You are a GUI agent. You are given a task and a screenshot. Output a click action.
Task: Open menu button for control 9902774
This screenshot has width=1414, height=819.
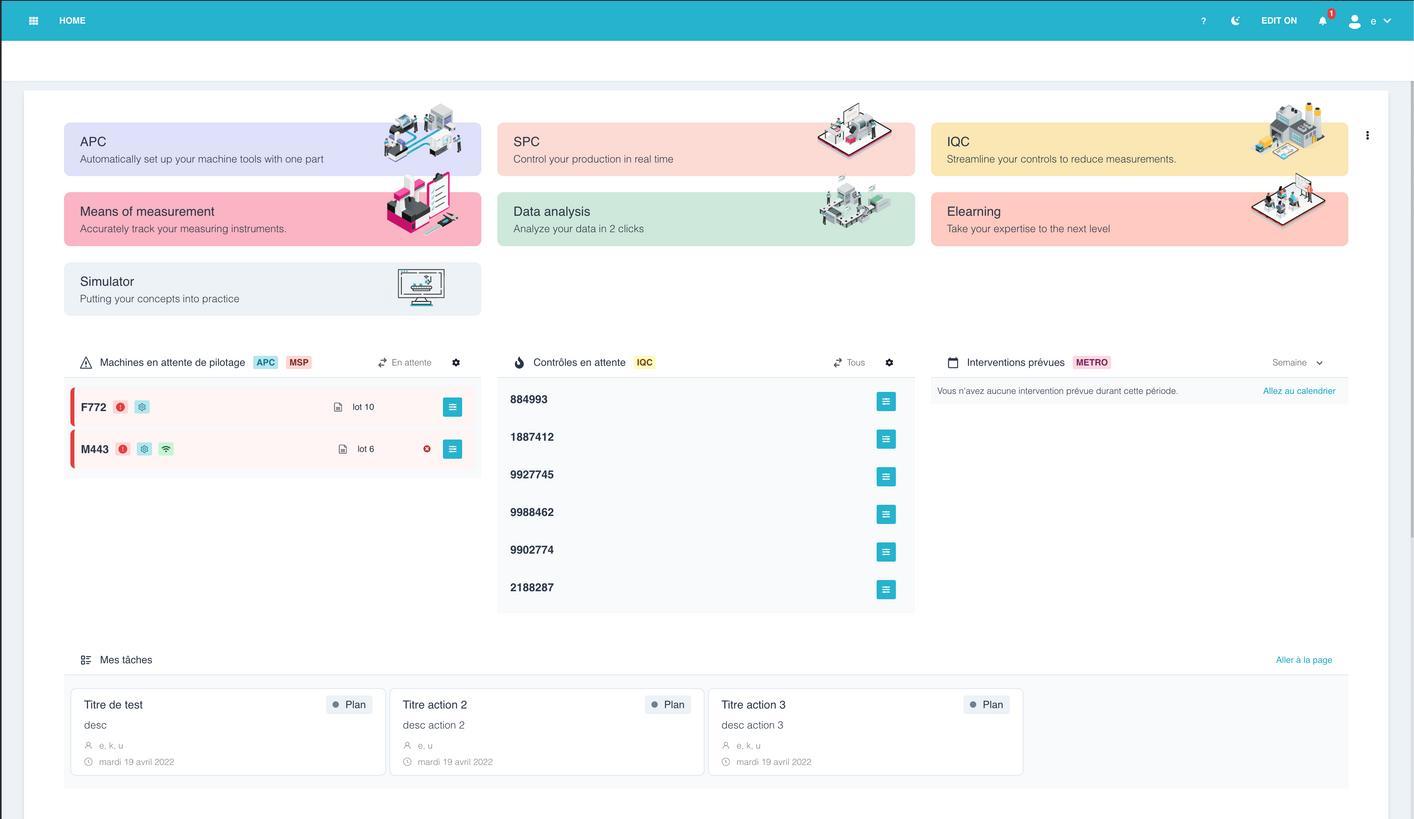click(885, 552)
